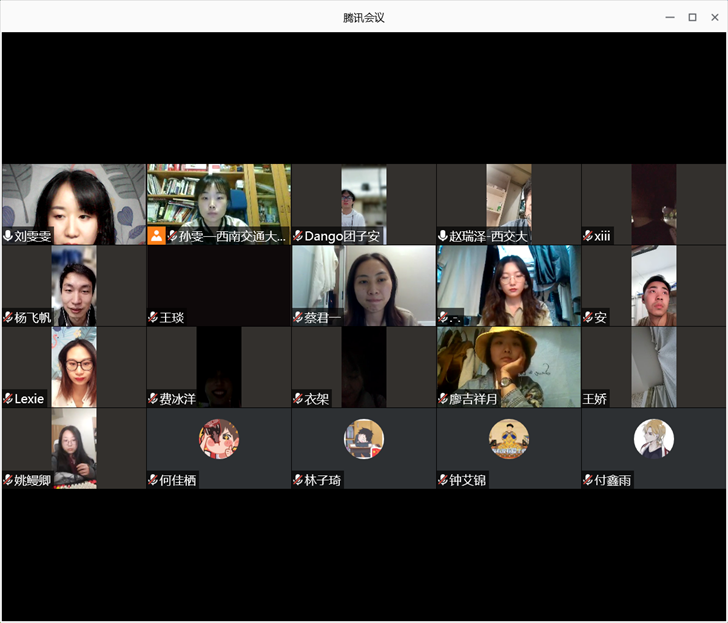Click the orange host icon beside 孙雯
The image size is (728, 623).
click(x=156, y=236)
